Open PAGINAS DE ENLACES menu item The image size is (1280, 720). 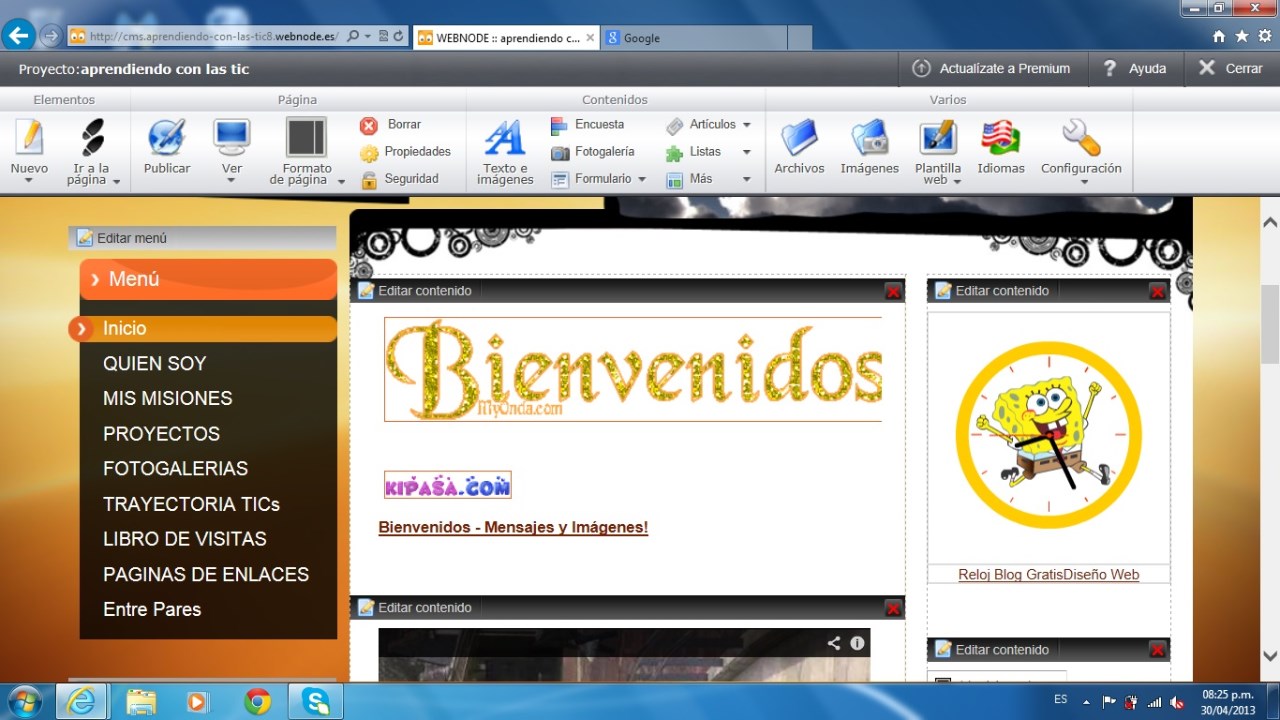tap(206, 575)
